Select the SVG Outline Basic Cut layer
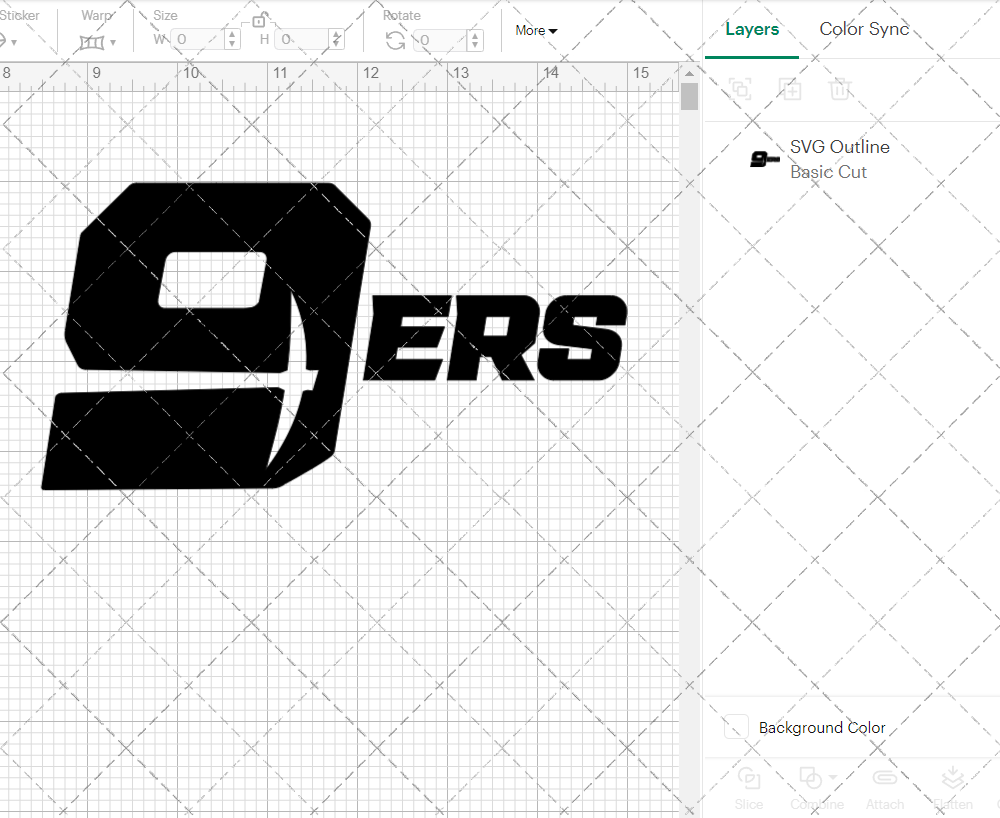Screen dimensions: 1000x818 [840, 158]
